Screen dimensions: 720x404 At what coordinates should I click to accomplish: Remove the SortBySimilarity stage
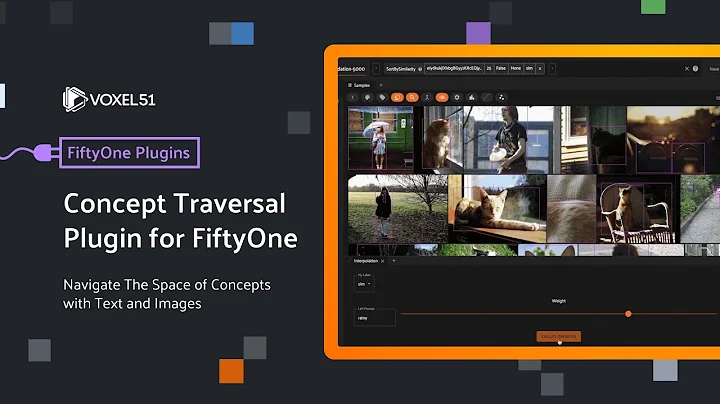coord(540,68)
